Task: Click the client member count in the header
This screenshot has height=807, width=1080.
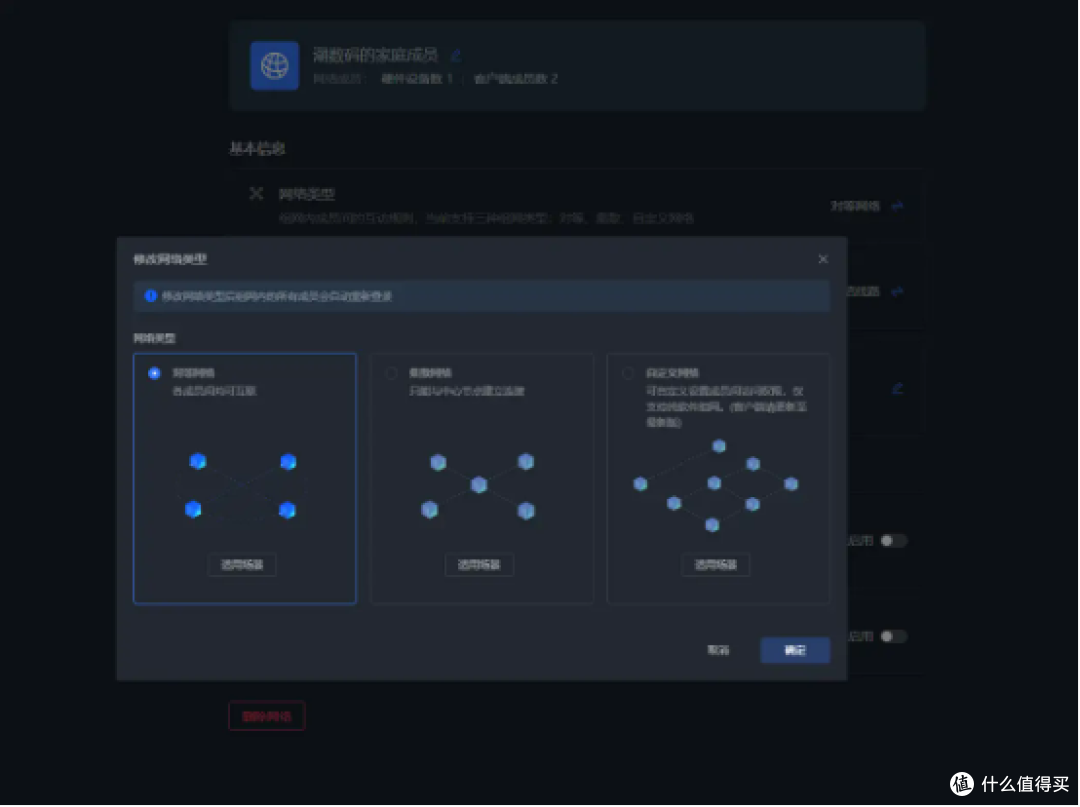Action: pyautogui.click(x=516, y=79)
